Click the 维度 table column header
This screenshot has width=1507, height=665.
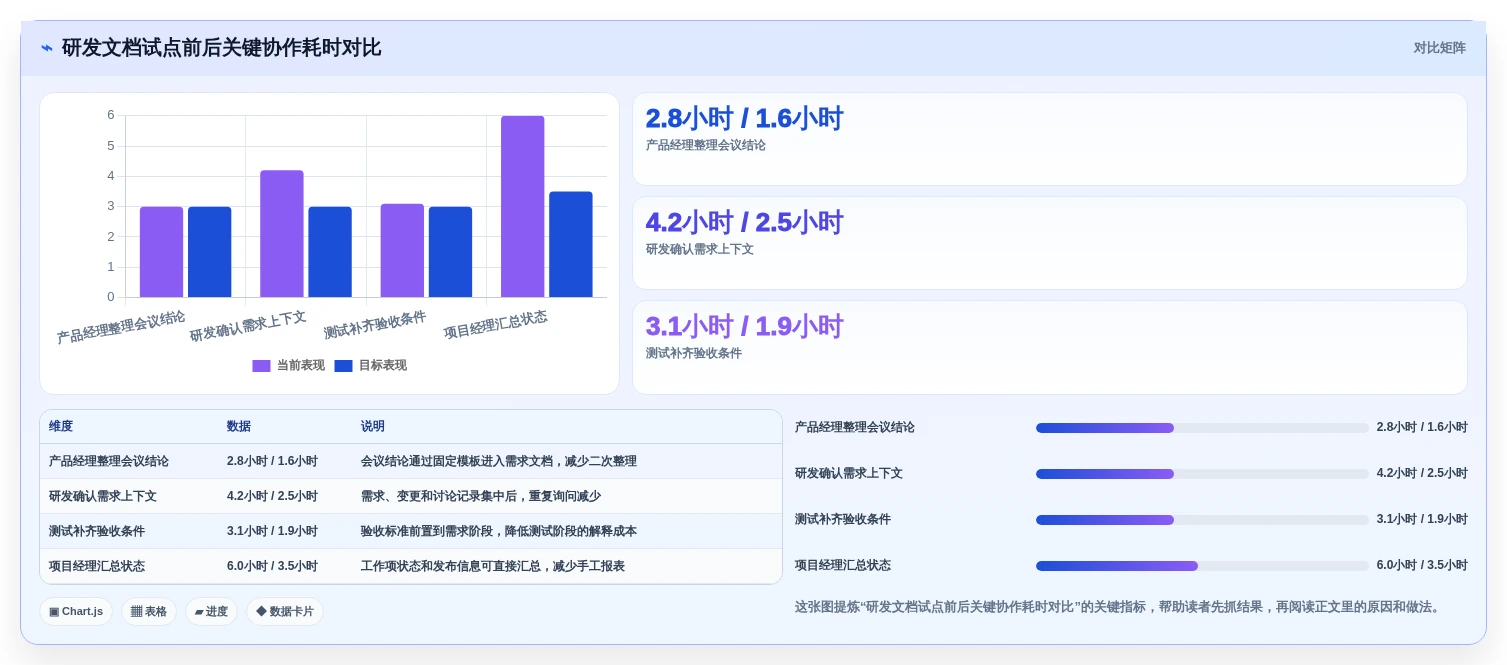click(x=61, y=426)
